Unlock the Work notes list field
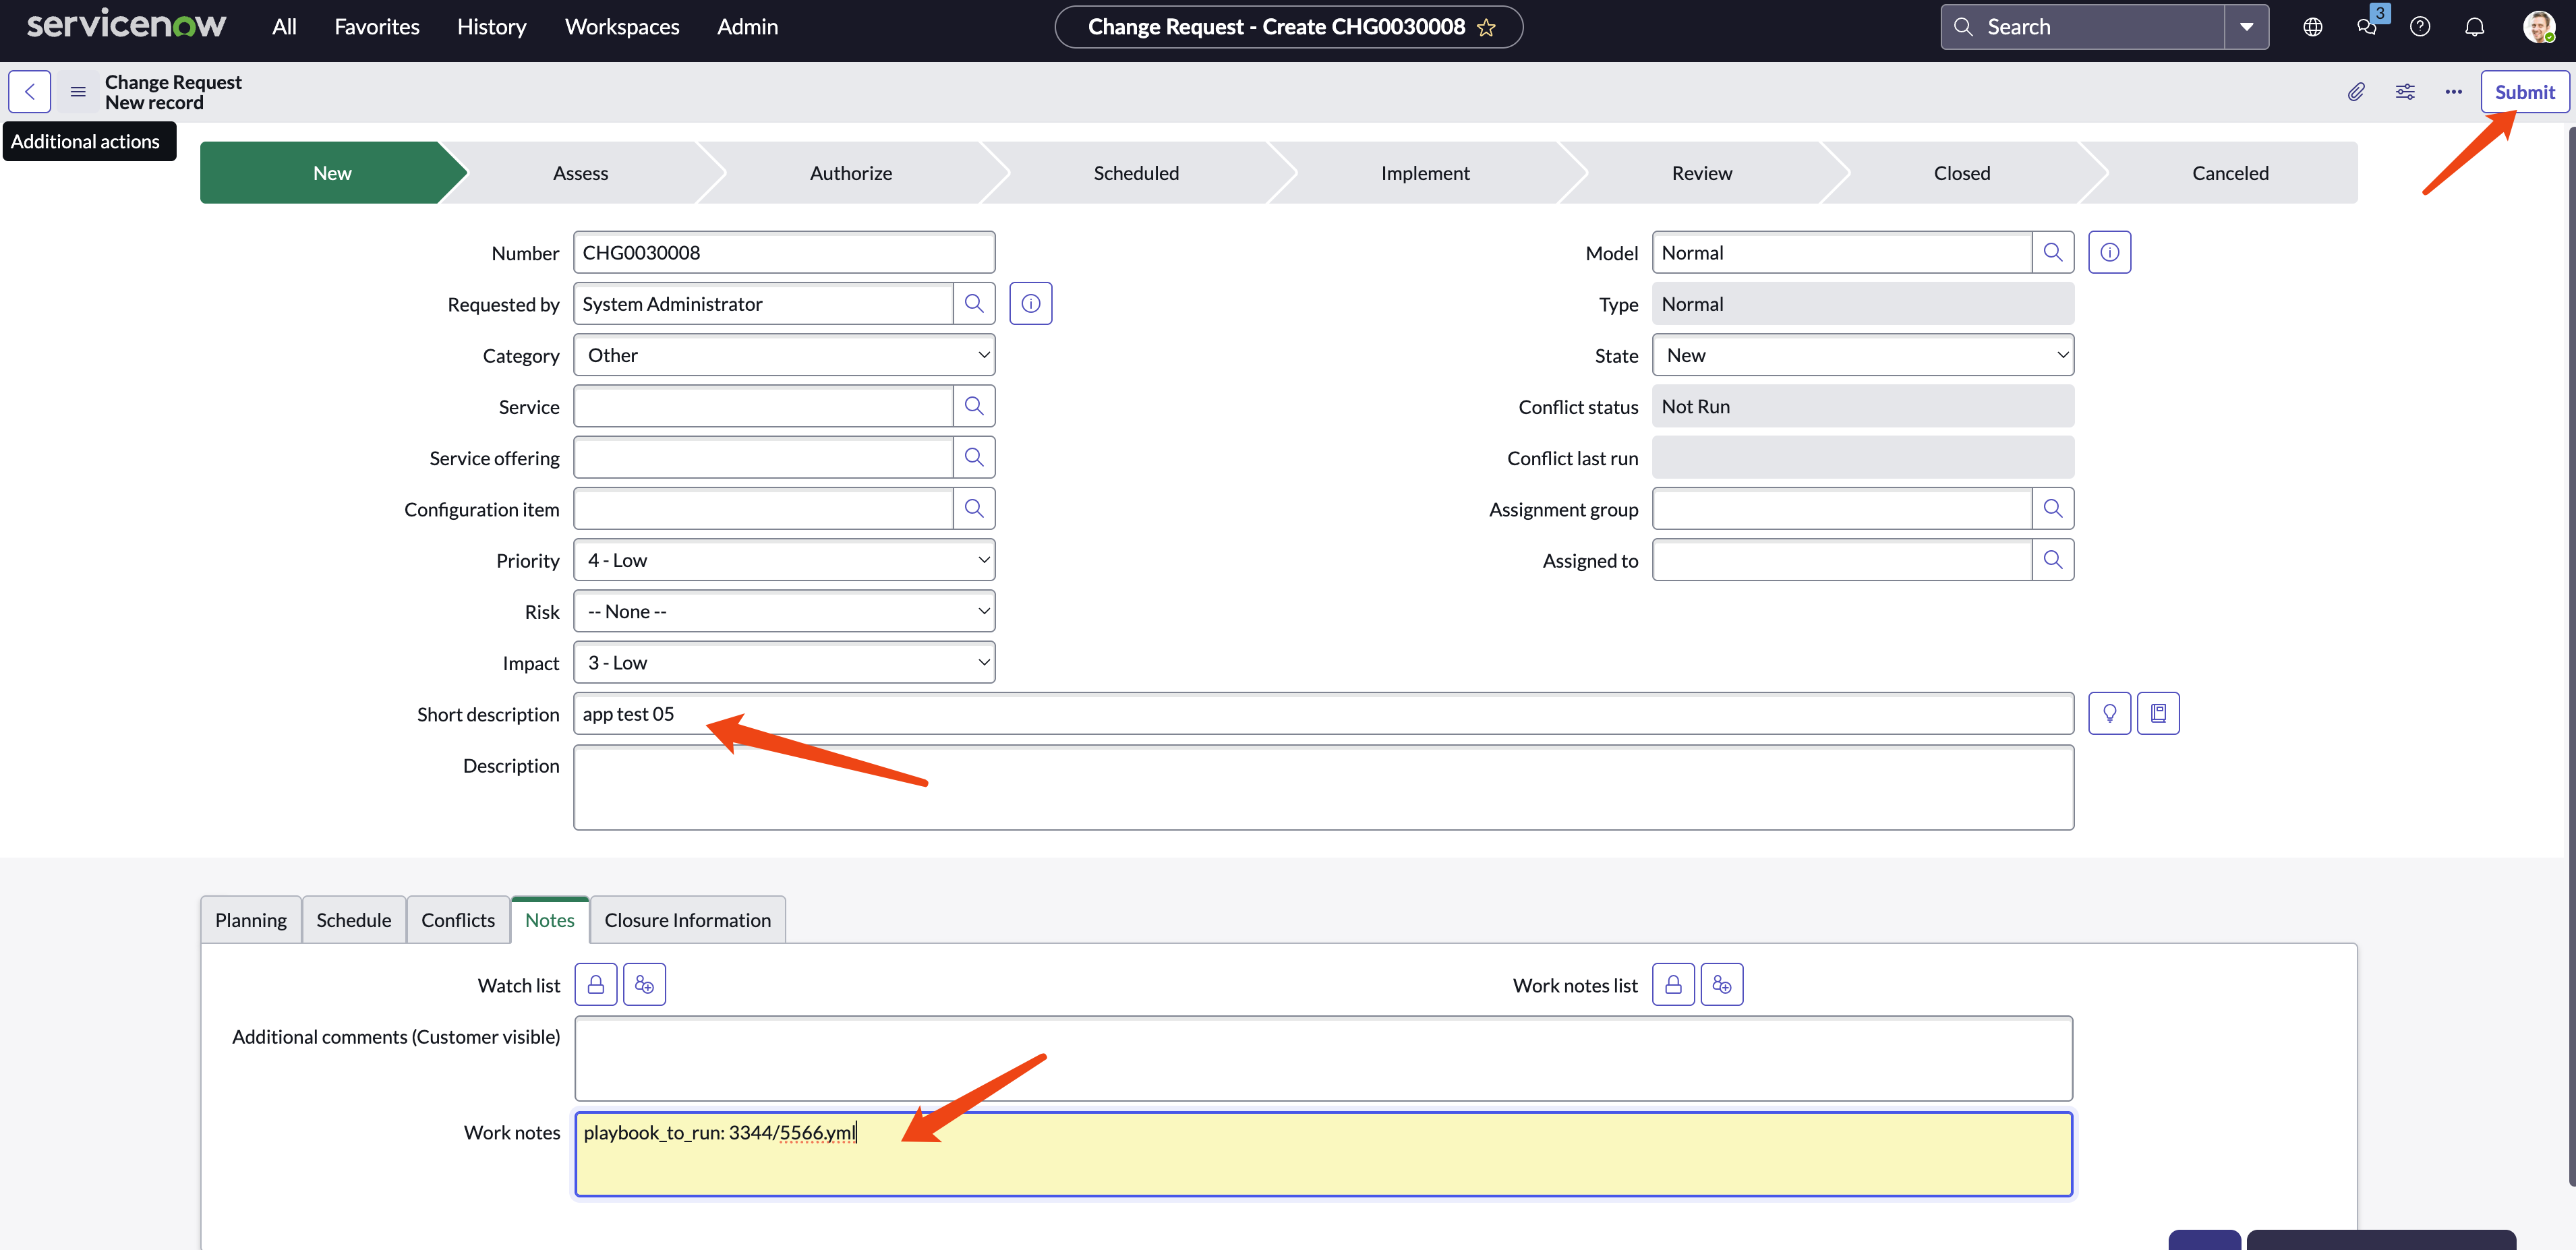The height and width of the screenshot is (1250, 2576). [x=1673, y=985]
